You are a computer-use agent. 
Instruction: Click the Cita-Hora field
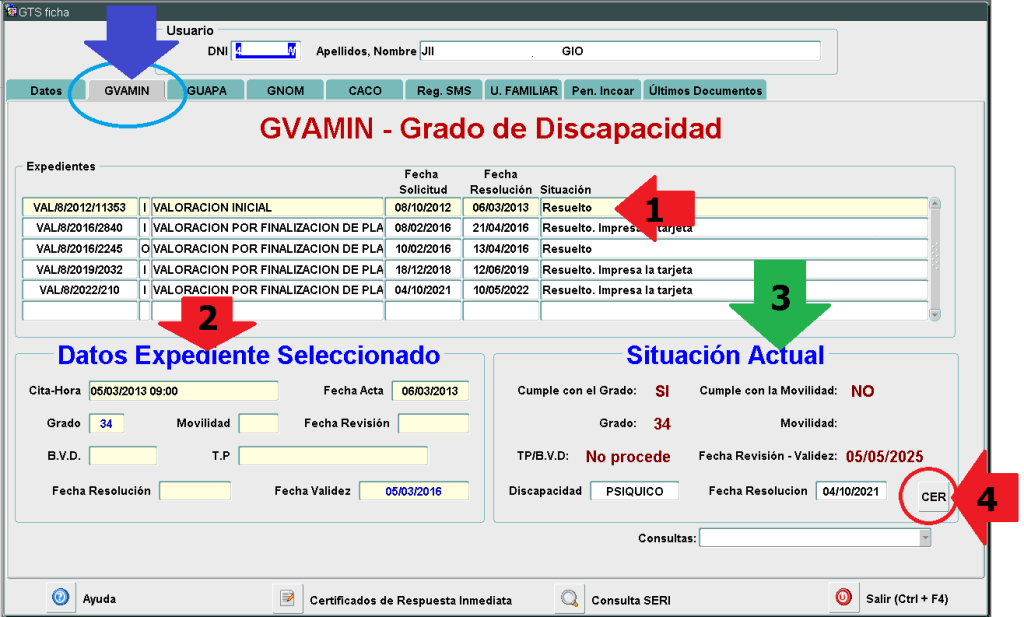(183, 391)
